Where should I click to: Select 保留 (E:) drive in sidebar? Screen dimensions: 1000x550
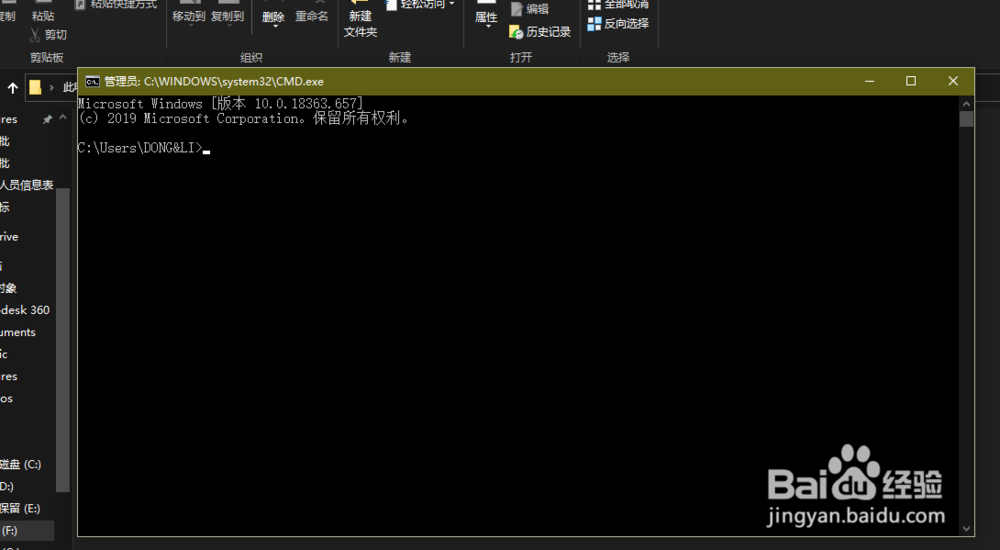pyautogui.click(x=20, y=509)
